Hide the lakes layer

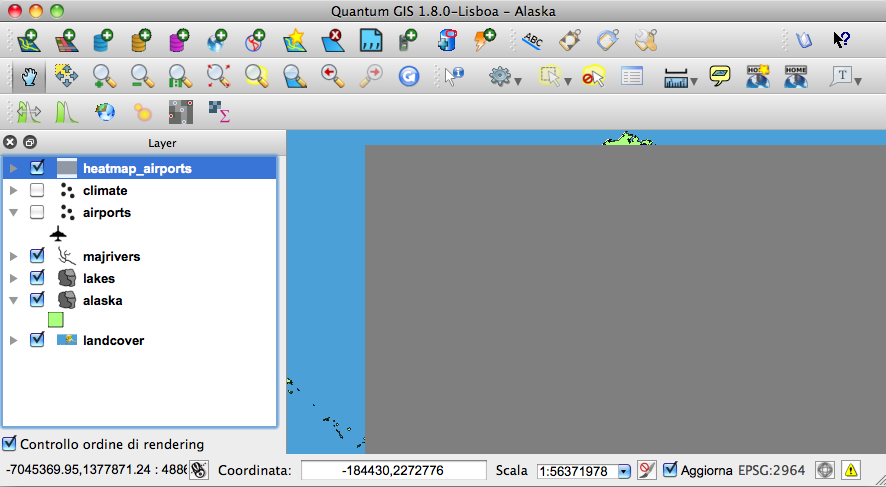(37, 277)
